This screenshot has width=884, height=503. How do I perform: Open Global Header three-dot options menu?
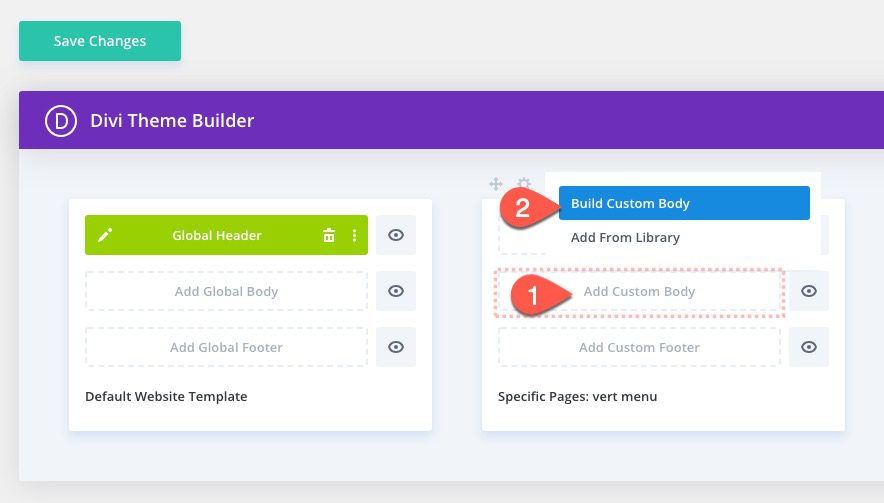point(354,235)
